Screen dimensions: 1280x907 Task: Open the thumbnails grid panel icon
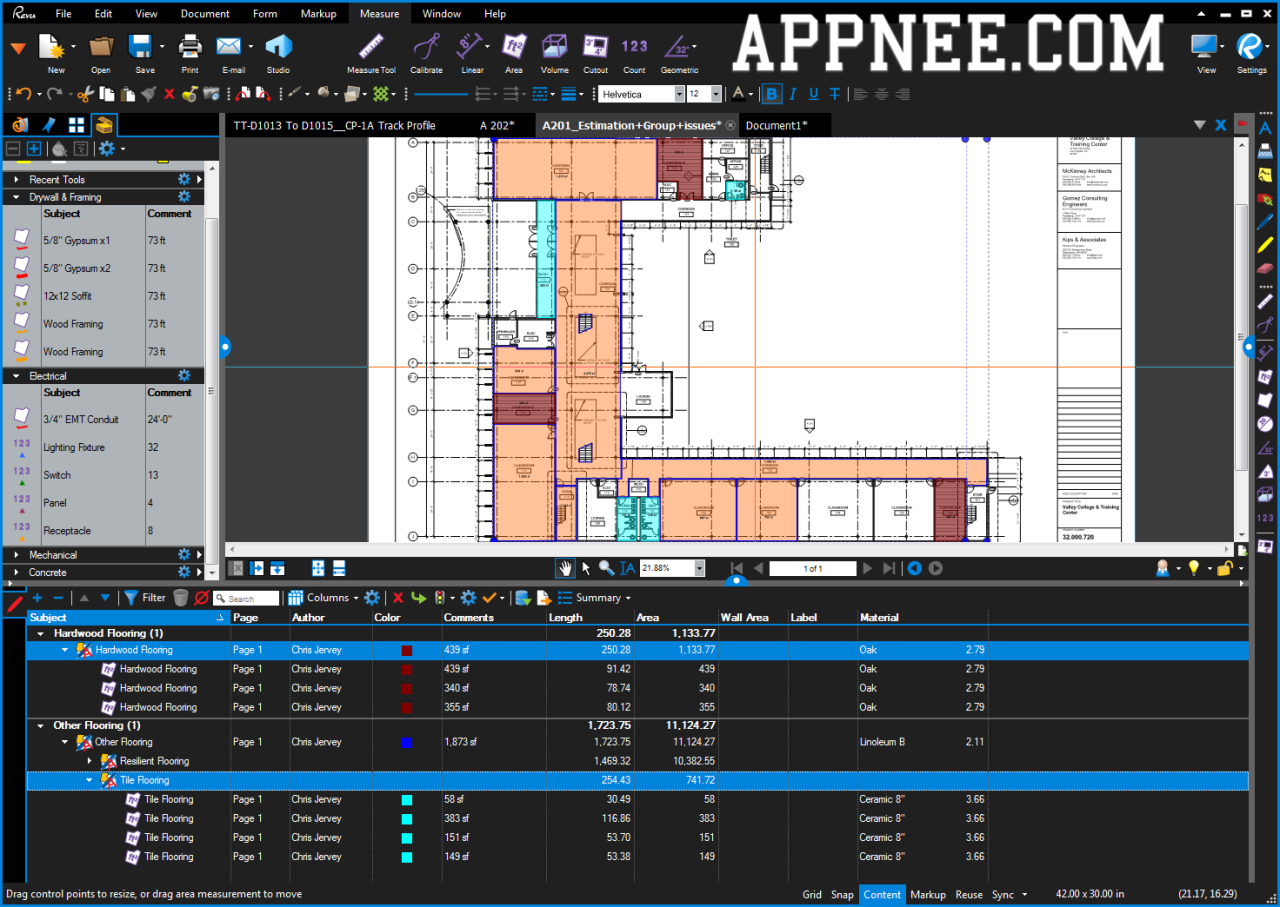pyautogui.click(x=76, y=125)
